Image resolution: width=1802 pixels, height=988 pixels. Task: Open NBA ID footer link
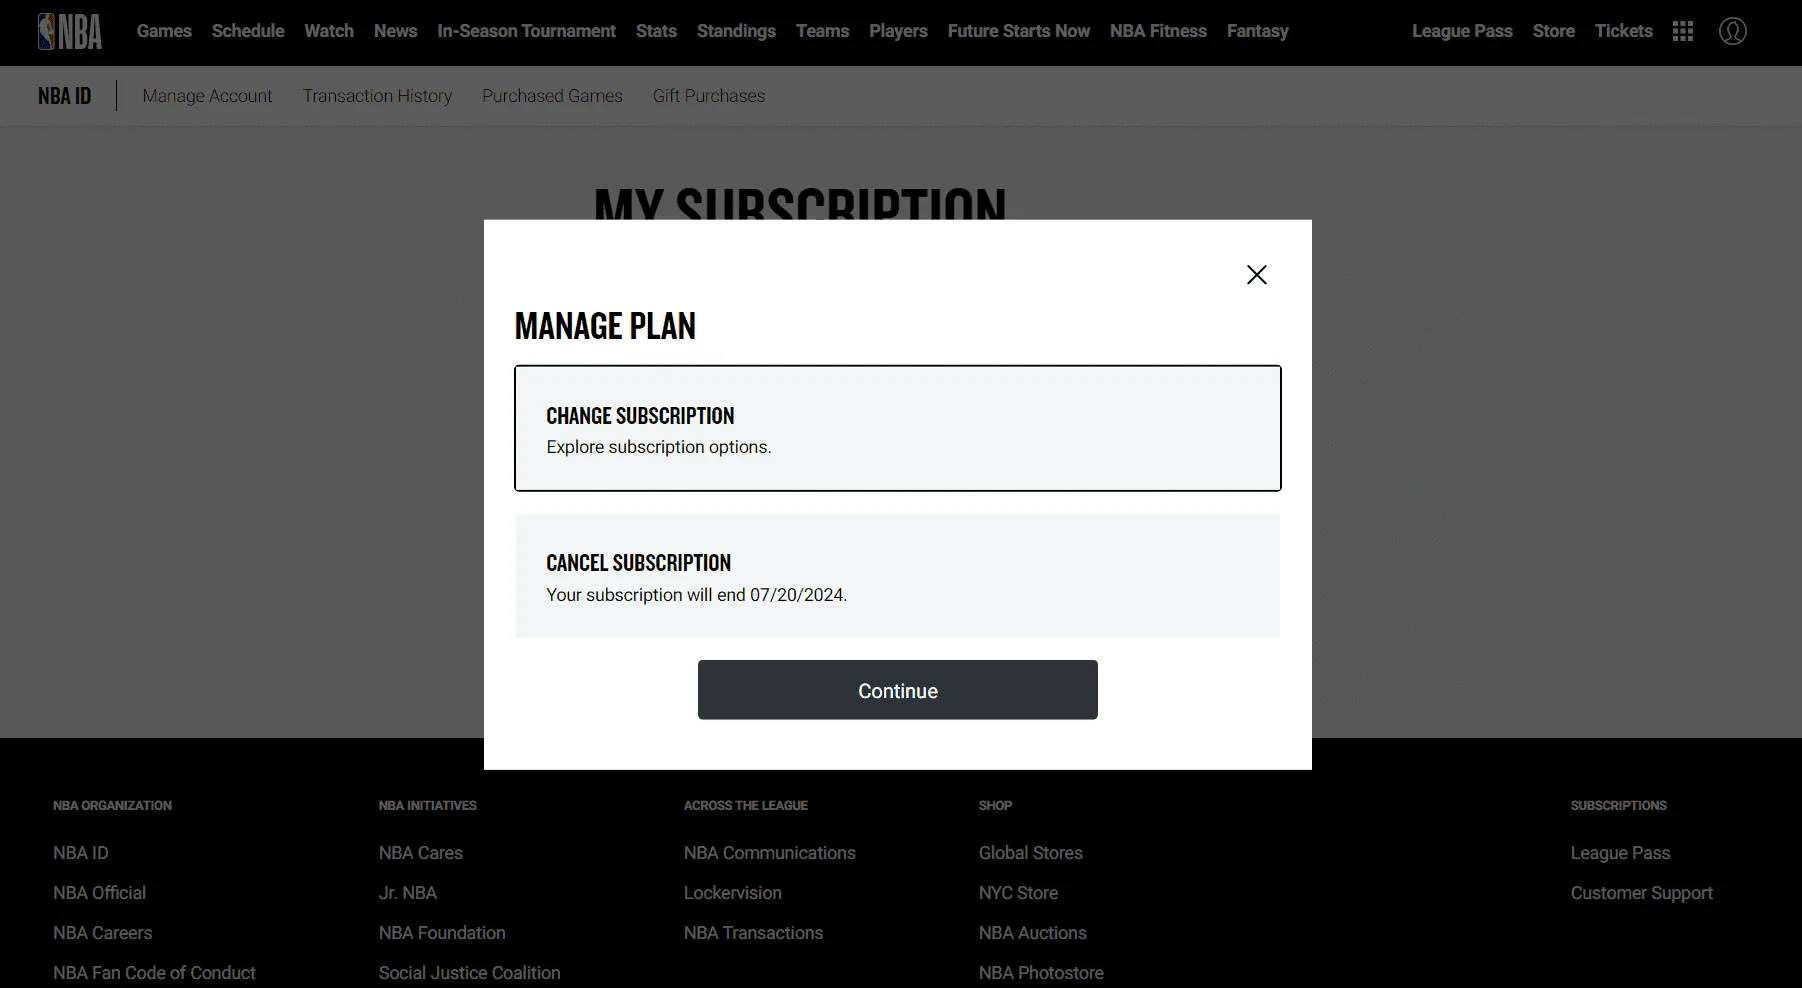[81, 853]
